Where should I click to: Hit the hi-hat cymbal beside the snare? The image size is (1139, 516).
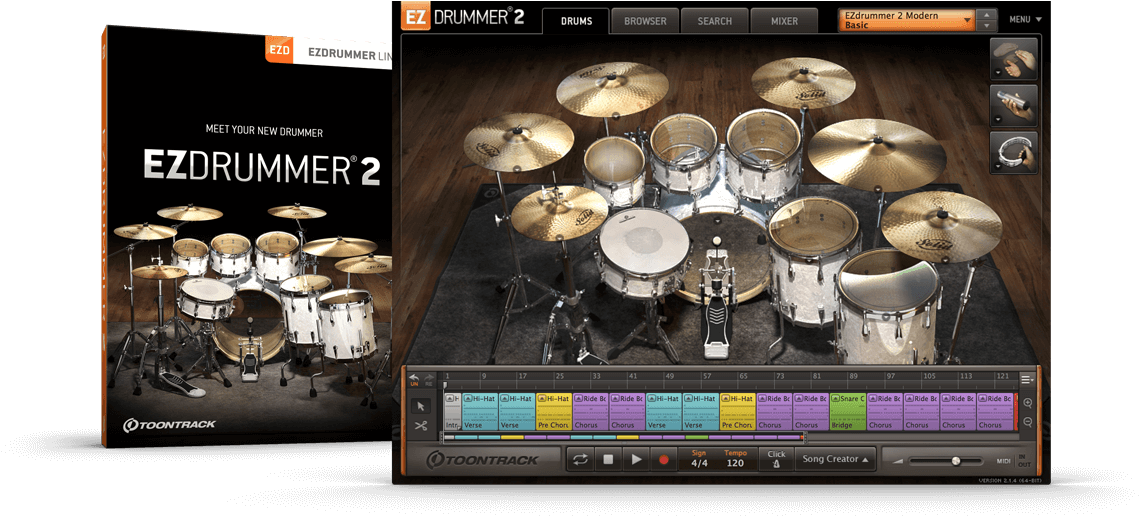point(559,211)
